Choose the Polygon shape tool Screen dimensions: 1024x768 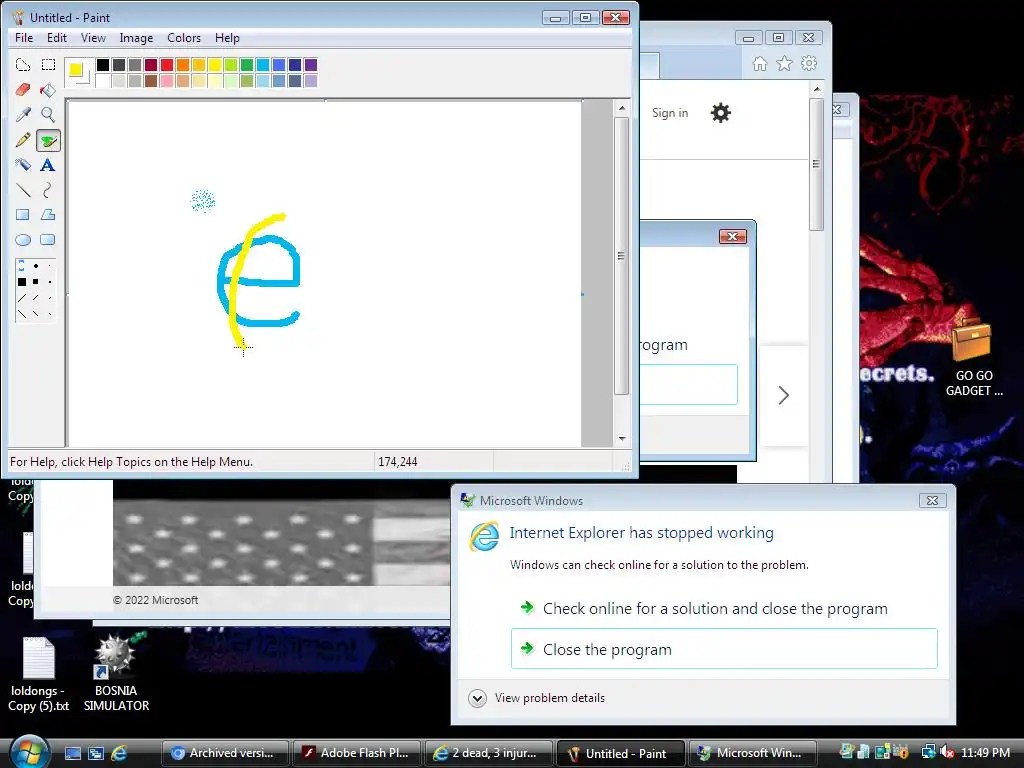48,215
